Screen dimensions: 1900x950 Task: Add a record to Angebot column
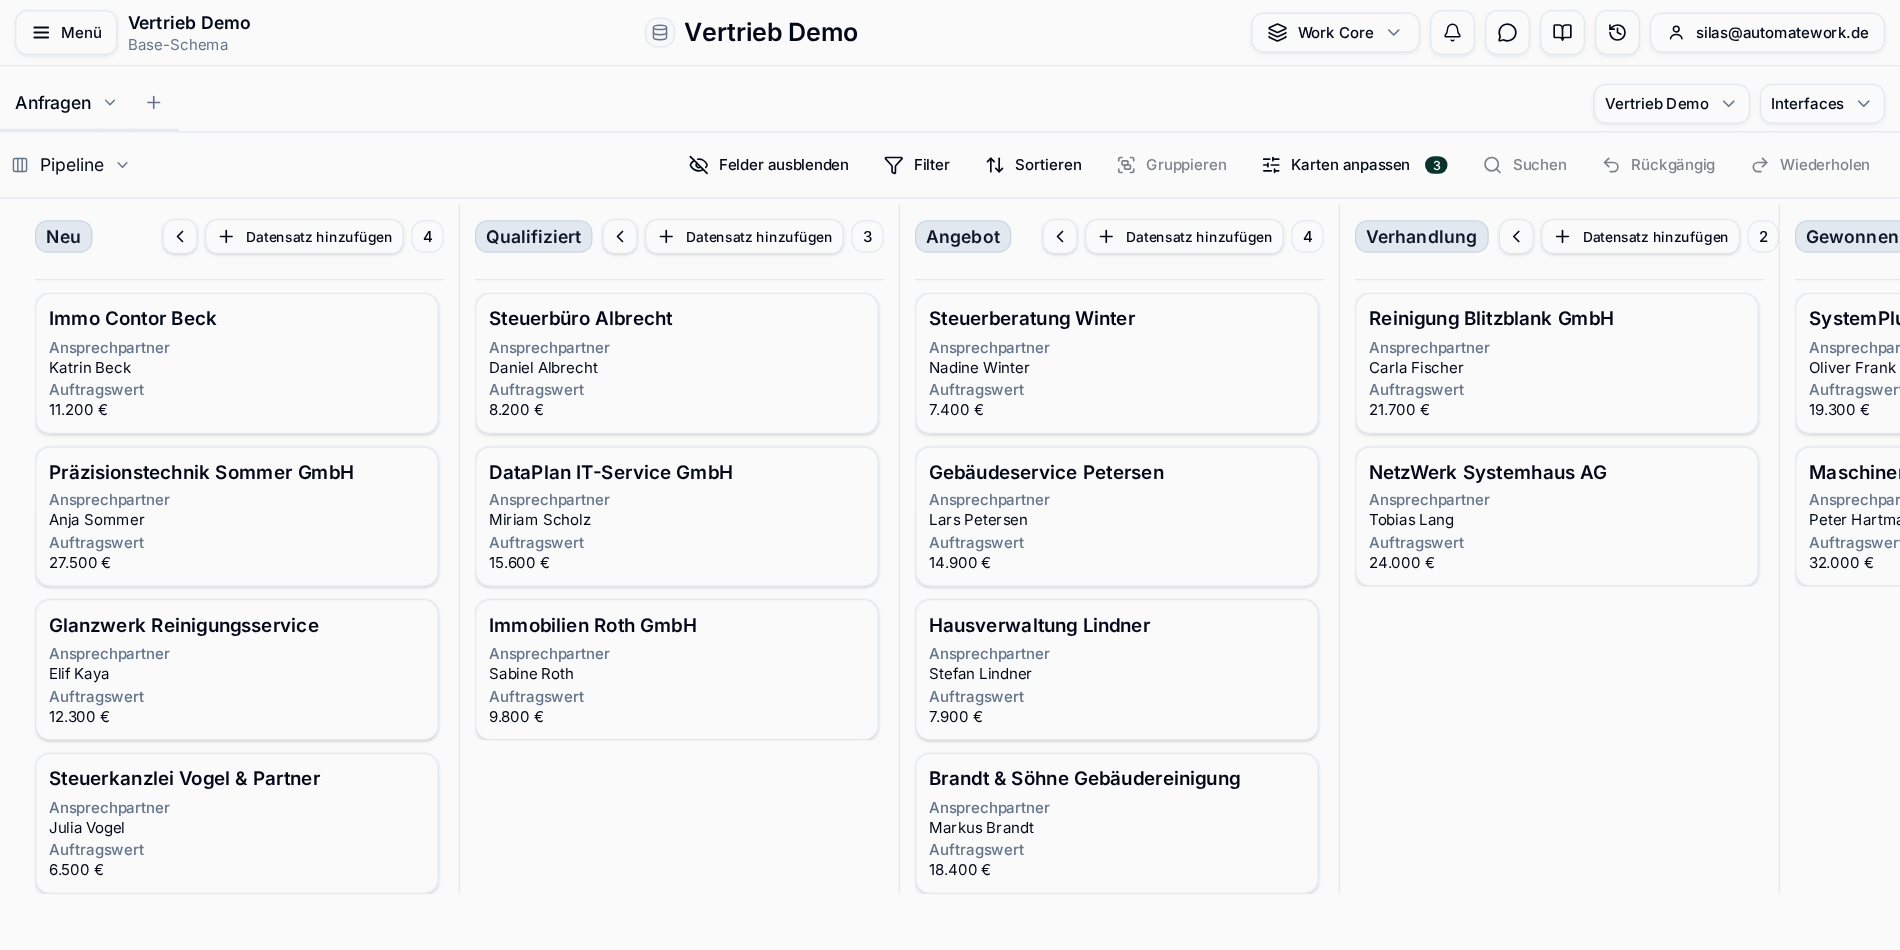coord(1185,237)
